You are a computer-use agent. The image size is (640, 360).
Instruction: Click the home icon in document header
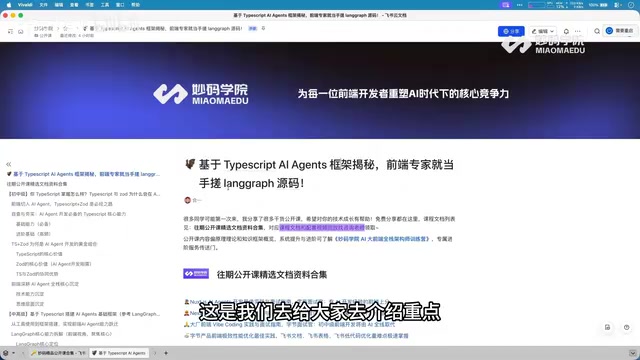click(20, 31)
